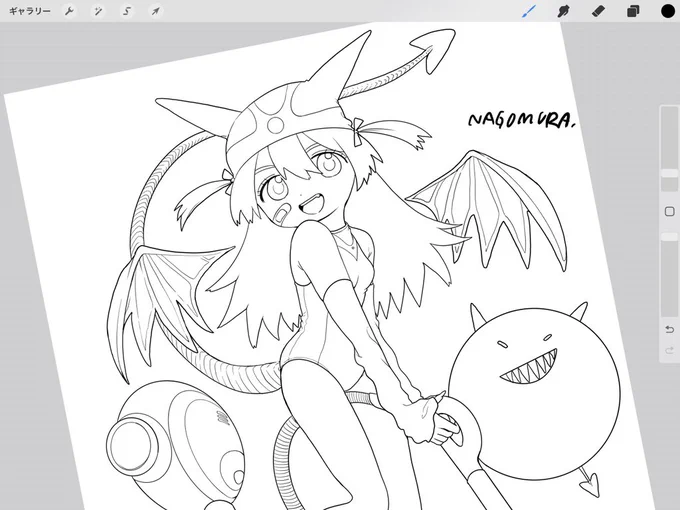The width and height of the screenshot is (680, 510).
Task: Open the ギャラリー gallery
Action: point(29,11)
